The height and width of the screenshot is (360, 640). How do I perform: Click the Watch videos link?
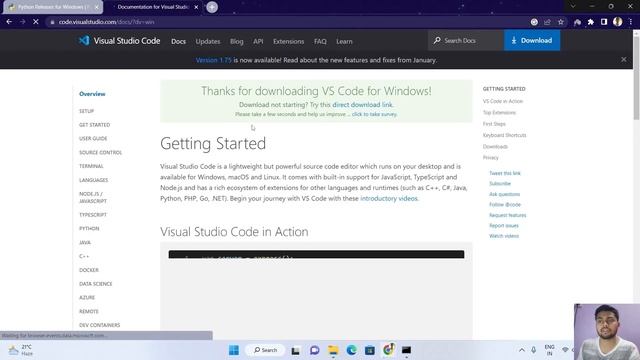(504, 236)
